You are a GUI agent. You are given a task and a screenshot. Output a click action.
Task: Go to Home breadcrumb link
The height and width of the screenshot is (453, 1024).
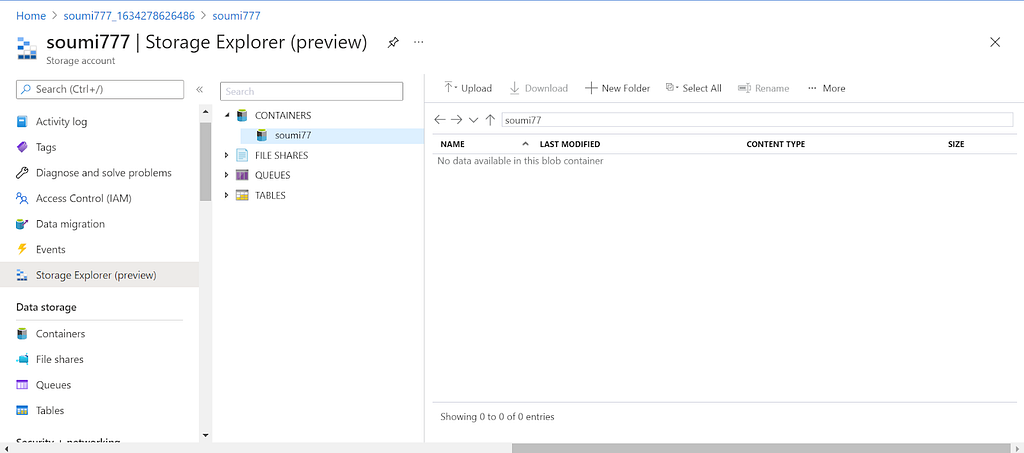click(31, 16)
